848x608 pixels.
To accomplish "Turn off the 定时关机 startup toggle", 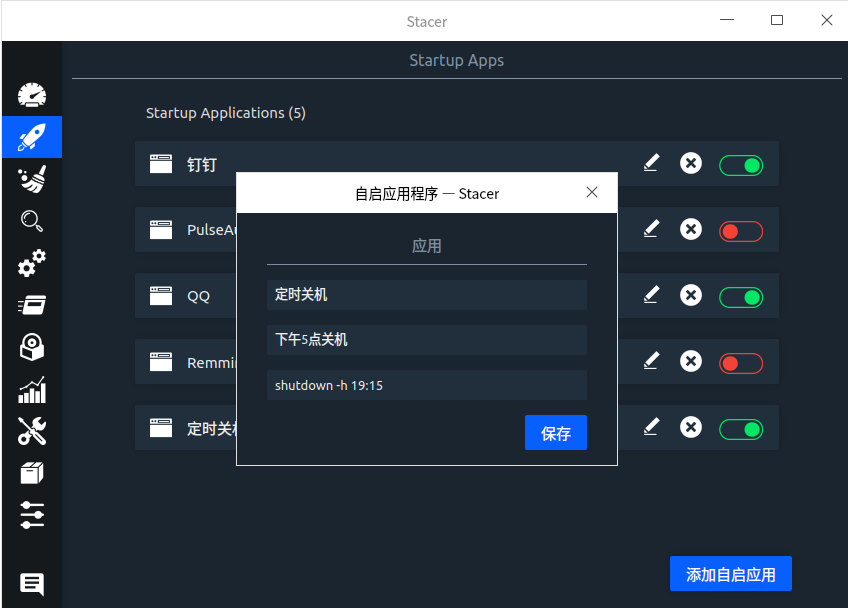I will [x=741, y=429].
